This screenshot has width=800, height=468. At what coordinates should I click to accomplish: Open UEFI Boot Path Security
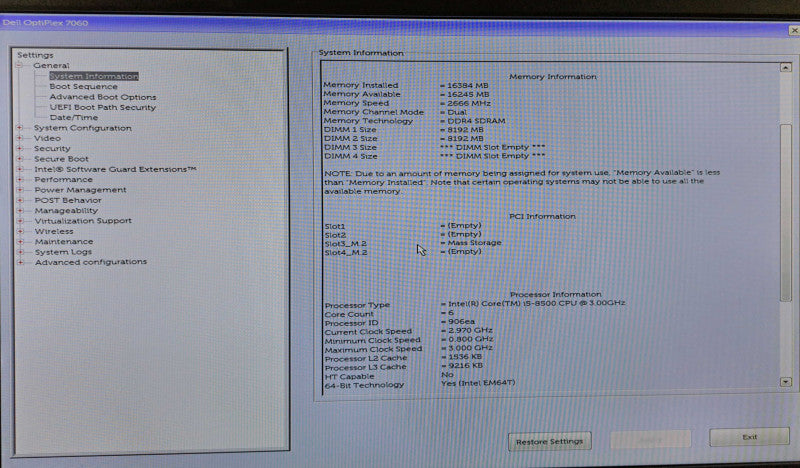[x=103, y=107]
